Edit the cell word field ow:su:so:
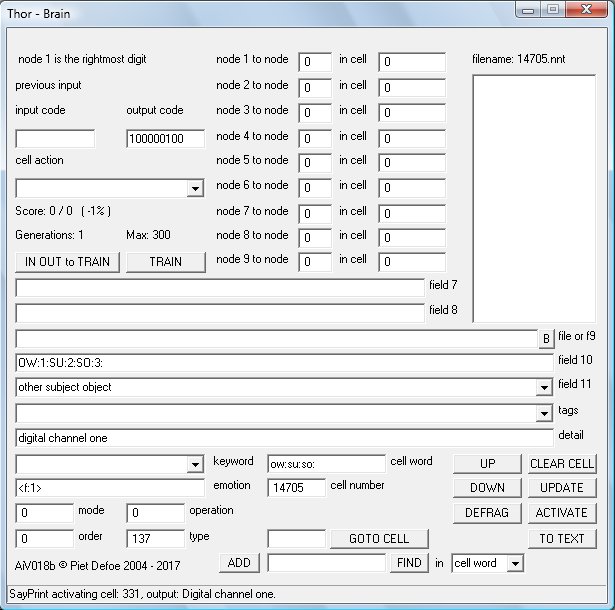615x610 pixels. coord(326,464)
